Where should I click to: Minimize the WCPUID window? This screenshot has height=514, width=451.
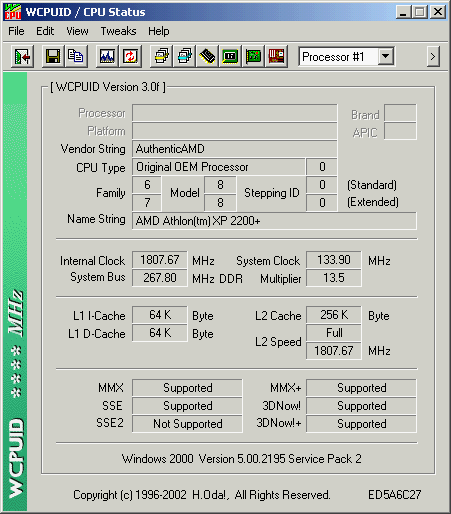(x=403, y=12)
